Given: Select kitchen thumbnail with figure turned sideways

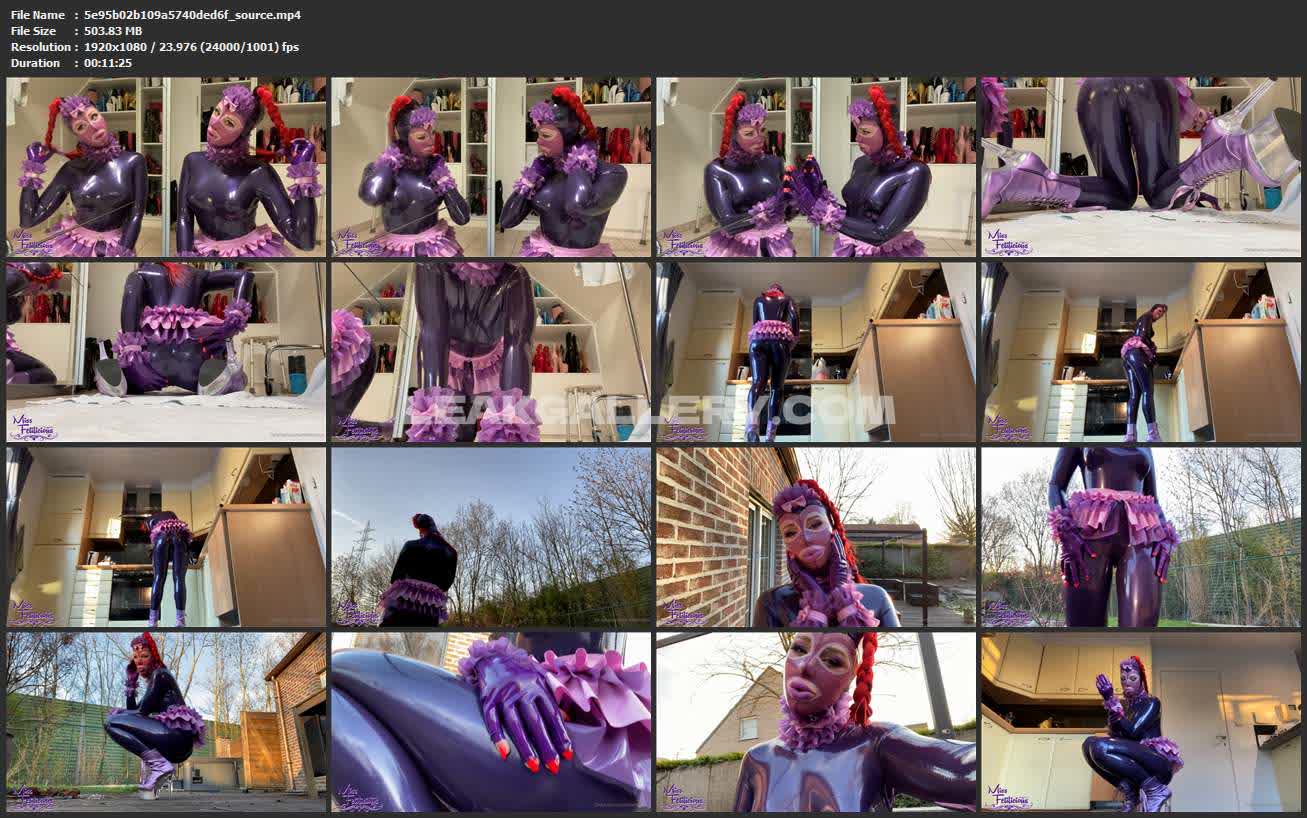Looking at the screenshot, I should pyautogui.click(x=1141, y=352).
